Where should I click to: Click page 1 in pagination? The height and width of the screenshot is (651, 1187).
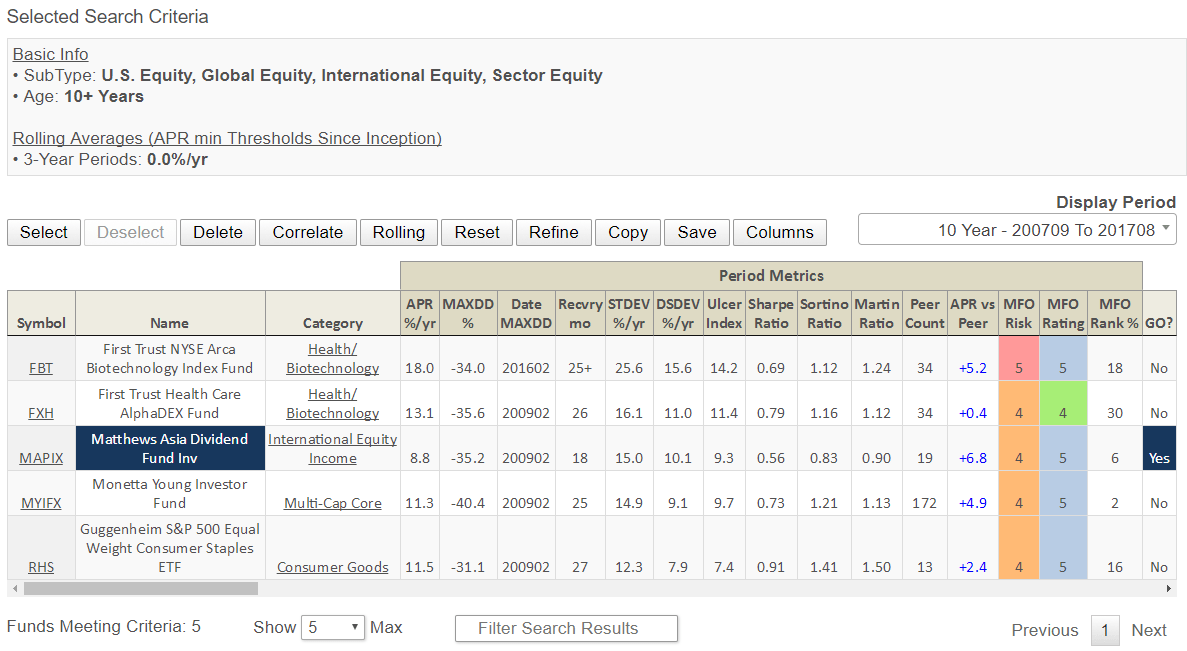1105,630
